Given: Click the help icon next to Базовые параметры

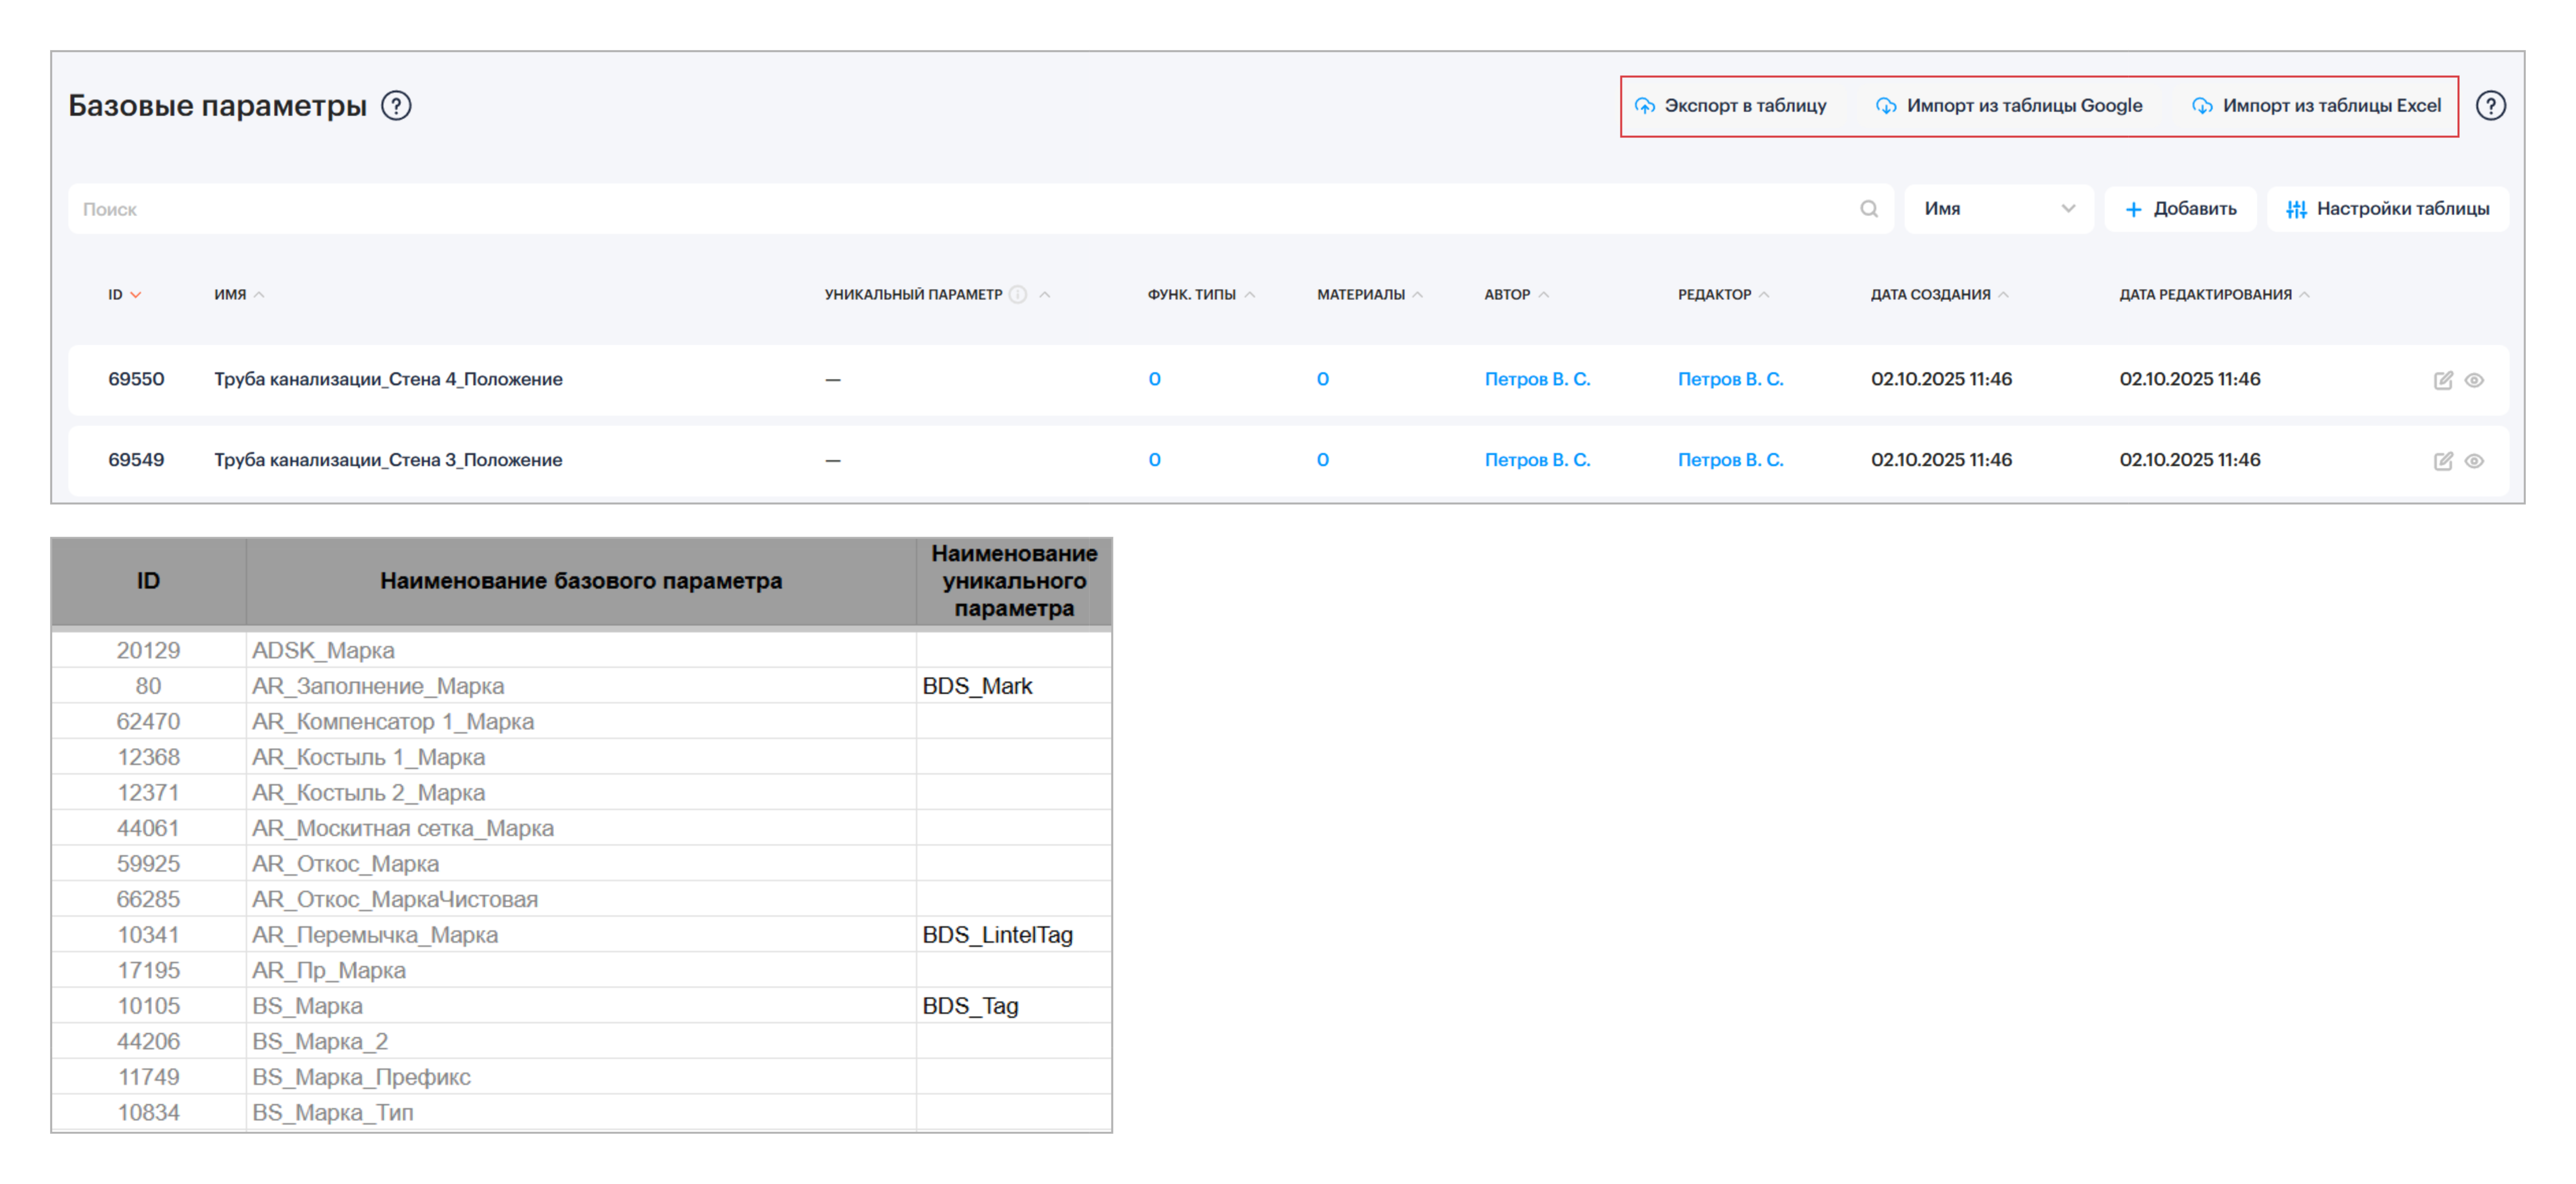Looking at the screenshot, I should click(x=396, y=106).
